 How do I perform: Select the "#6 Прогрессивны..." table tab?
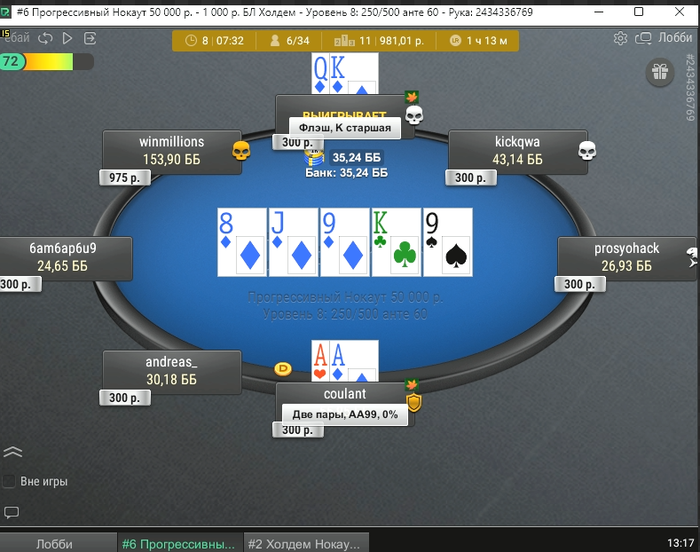[x=180, y=544]
